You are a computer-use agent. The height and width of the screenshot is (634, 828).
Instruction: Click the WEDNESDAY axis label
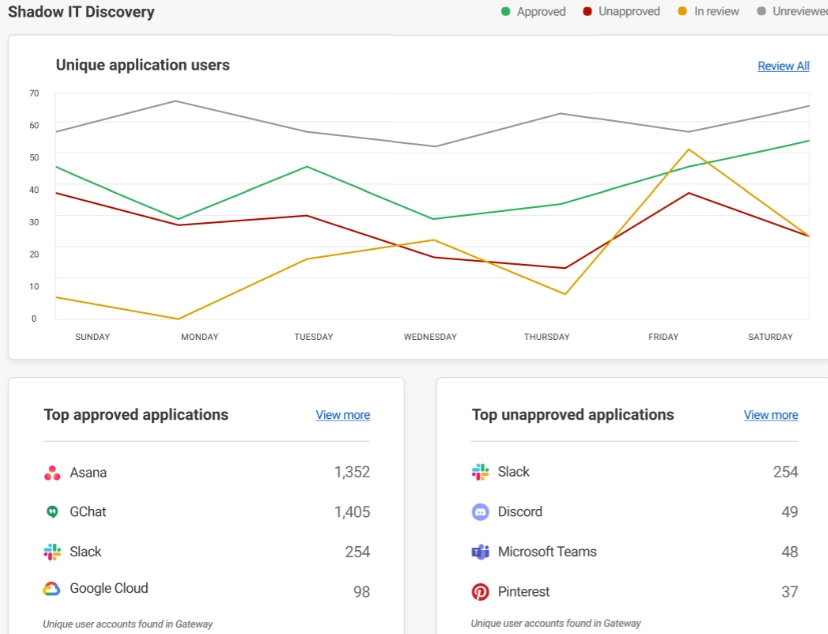(430, 337)
